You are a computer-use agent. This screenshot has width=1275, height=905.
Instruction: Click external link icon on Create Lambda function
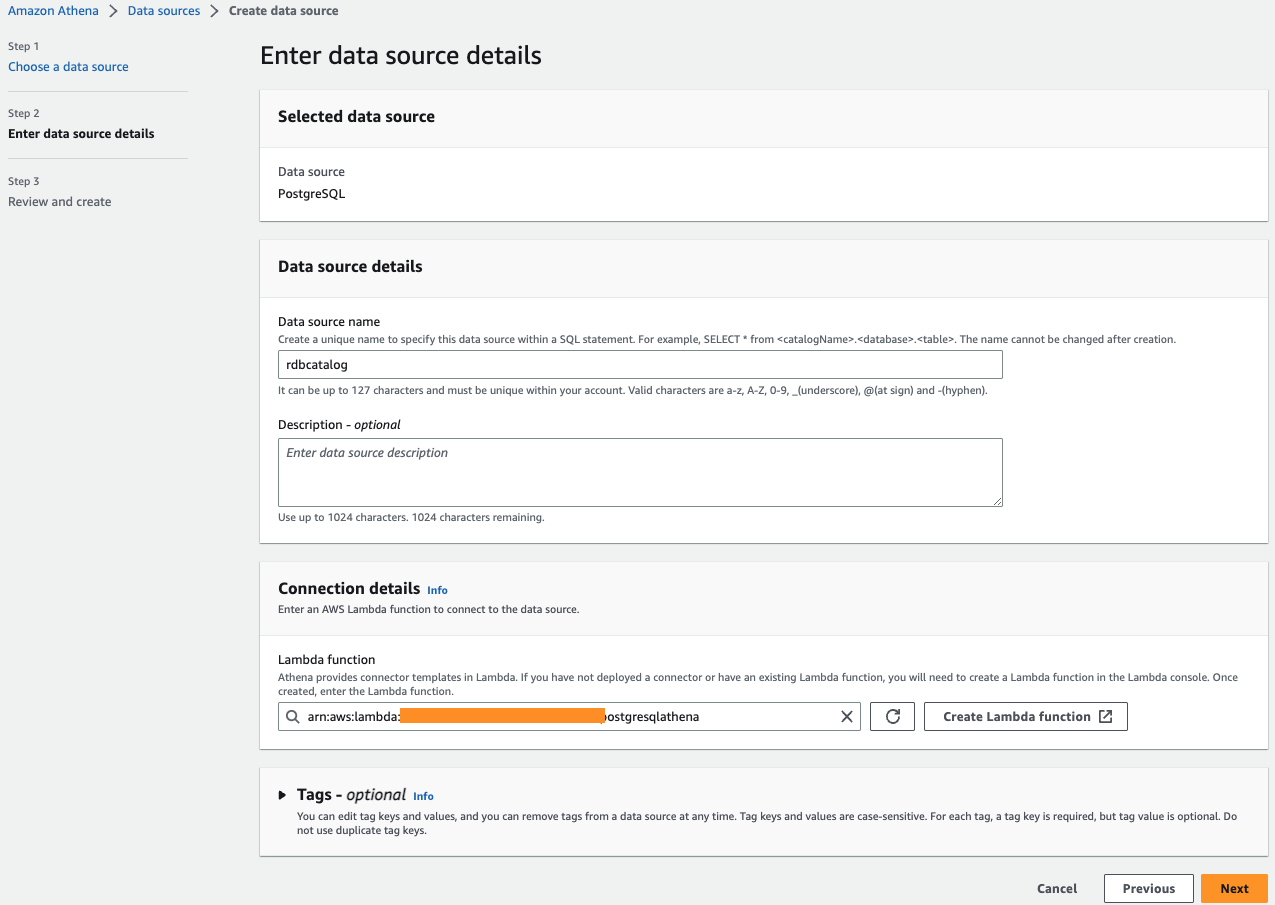[x=1105, y=717]
